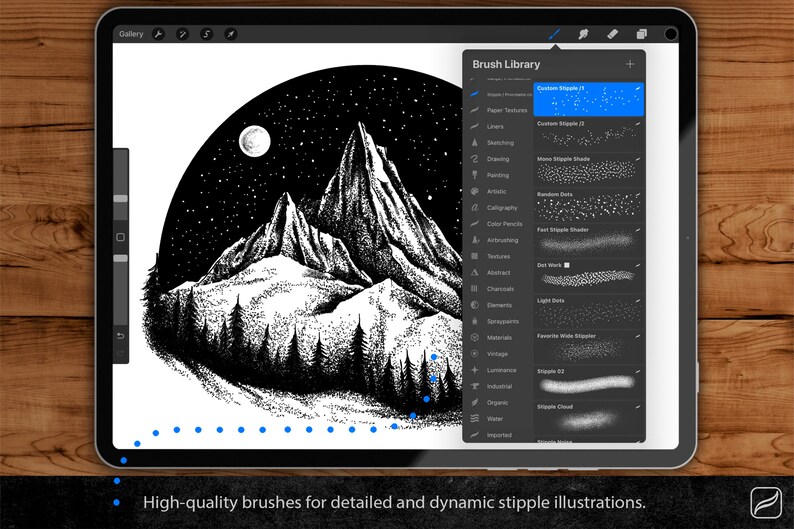Open the Gallery

pyautogui.click(x=131, y=34)
